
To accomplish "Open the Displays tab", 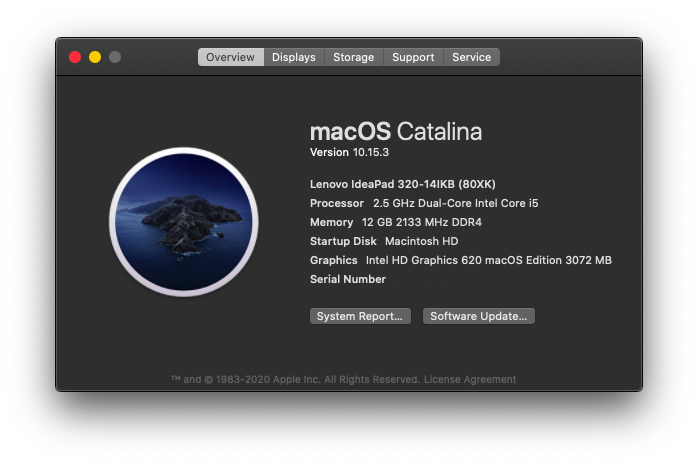I will [294, 57].
